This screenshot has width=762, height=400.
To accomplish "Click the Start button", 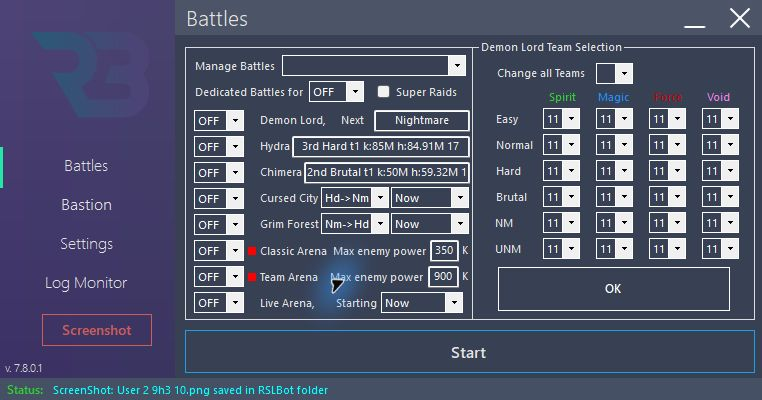I will pos(469,352).
